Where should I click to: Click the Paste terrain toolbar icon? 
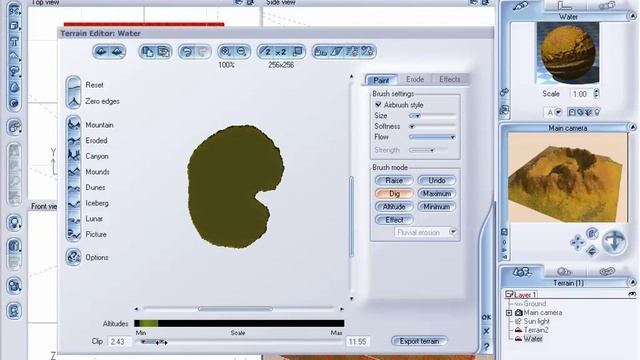click(163, 51)
